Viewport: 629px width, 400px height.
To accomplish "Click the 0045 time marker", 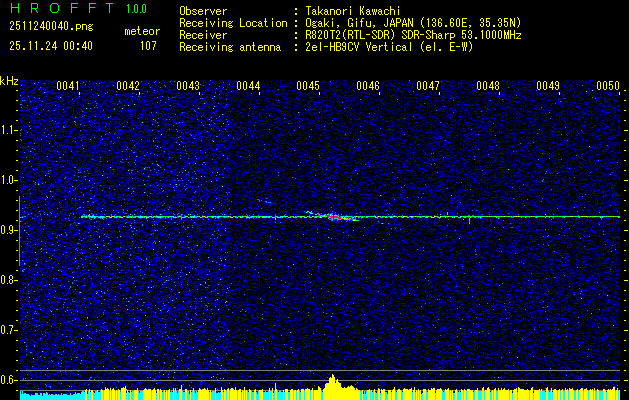I will click(308, 86).
